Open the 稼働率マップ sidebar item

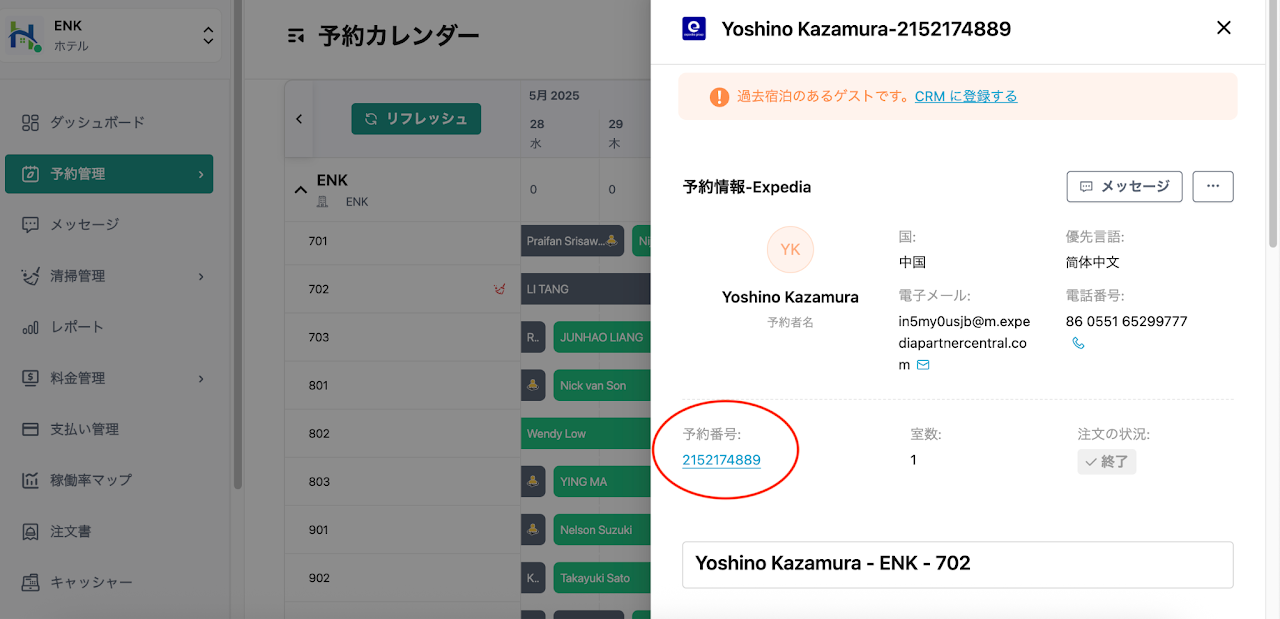point(90,480)
